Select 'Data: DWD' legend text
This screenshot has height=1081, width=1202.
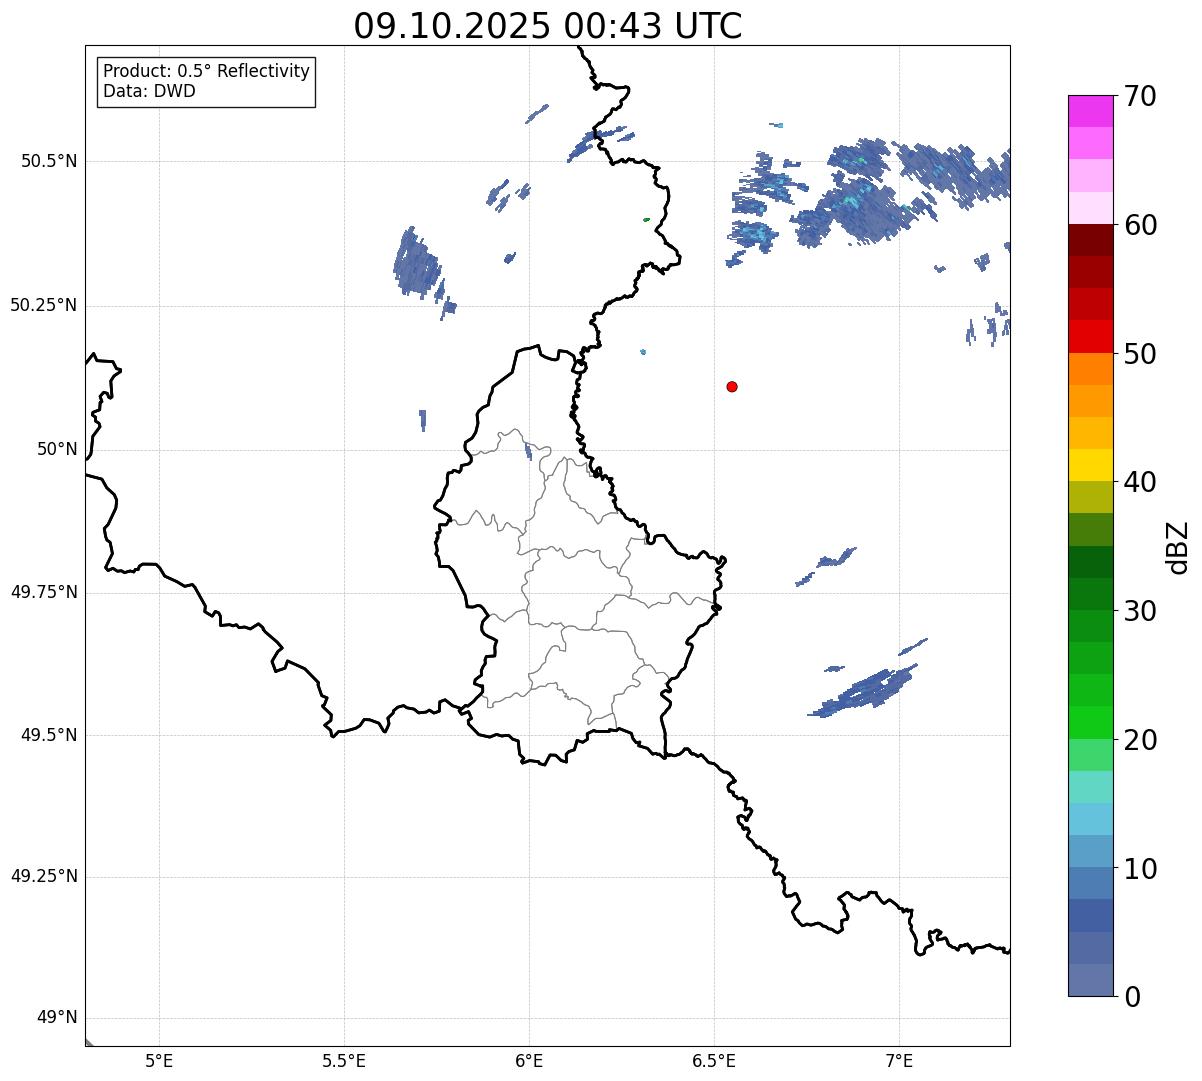(x=149, y=91)
